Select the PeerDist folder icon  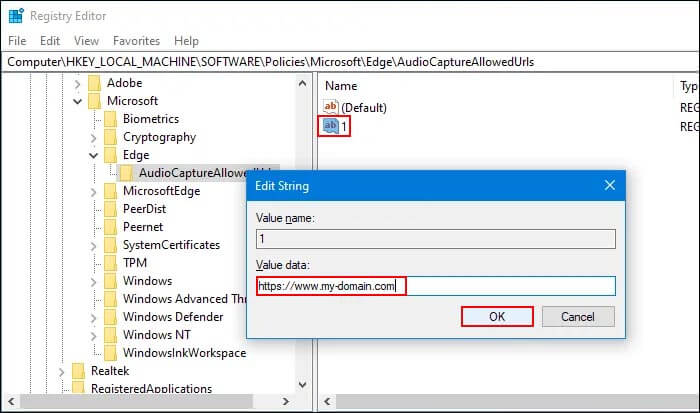pos(110,209)
